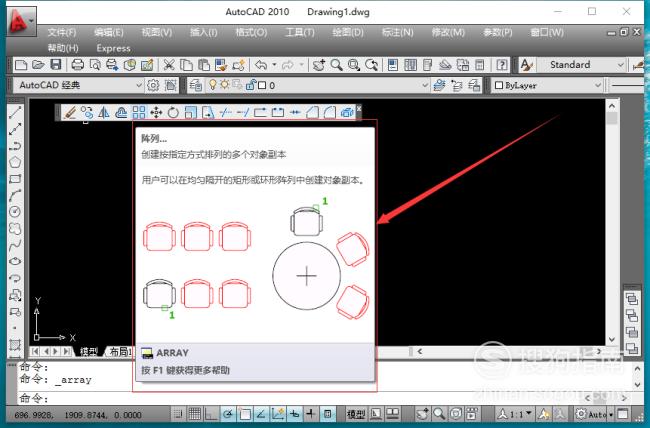Open the application menu A button
Screen dimensions: 650x428
click(21, 21)
